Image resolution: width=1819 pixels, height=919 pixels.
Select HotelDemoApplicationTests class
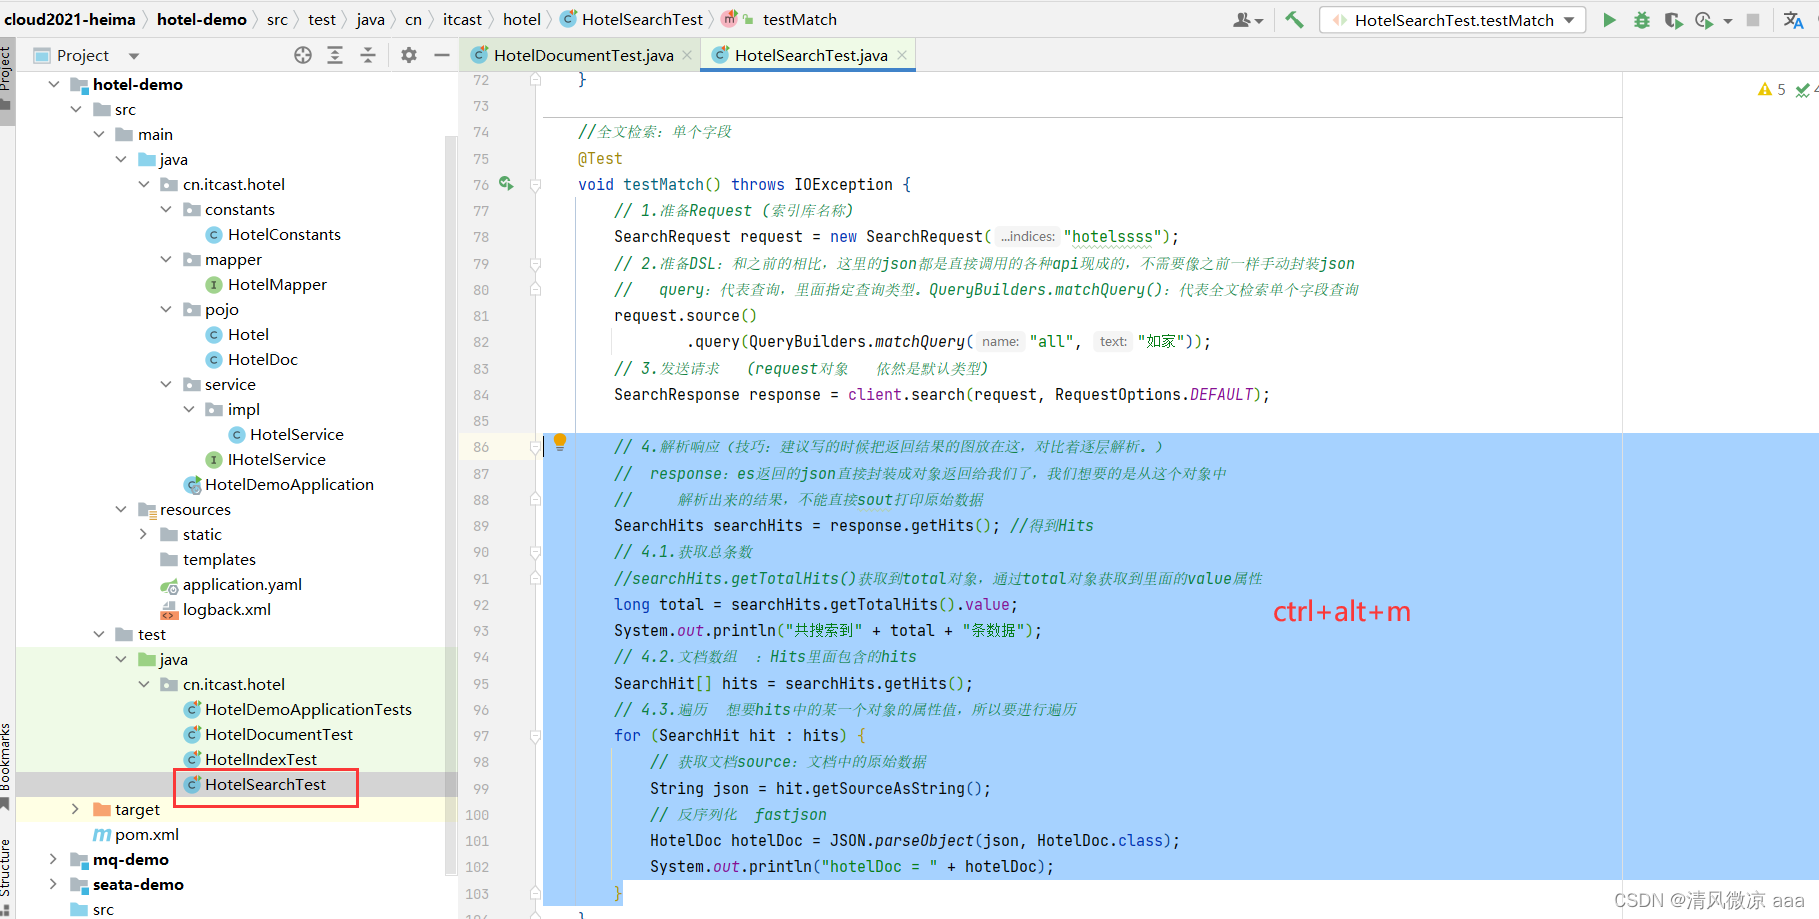click(x=298, y=709)
